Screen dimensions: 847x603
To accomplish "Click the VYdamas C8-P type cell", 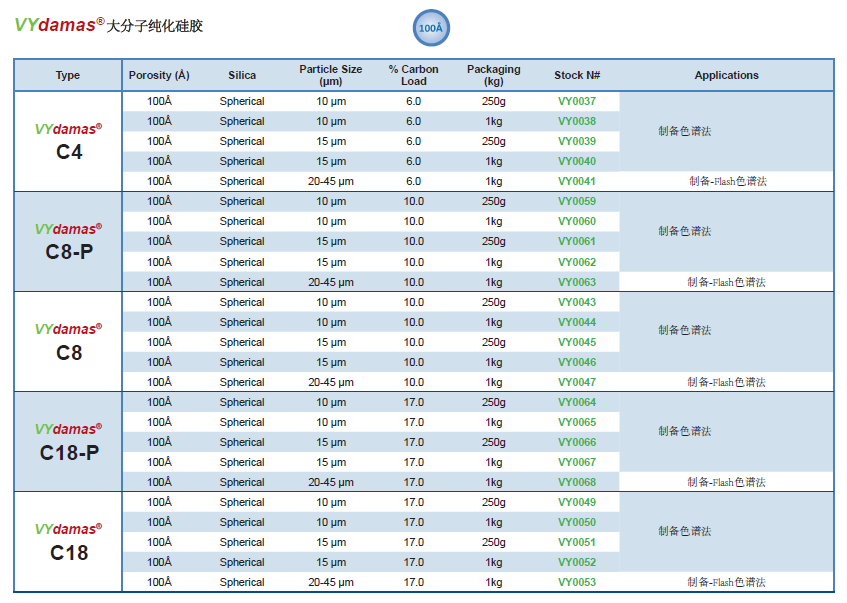I will pyautogui.click(x=68, y=242).
